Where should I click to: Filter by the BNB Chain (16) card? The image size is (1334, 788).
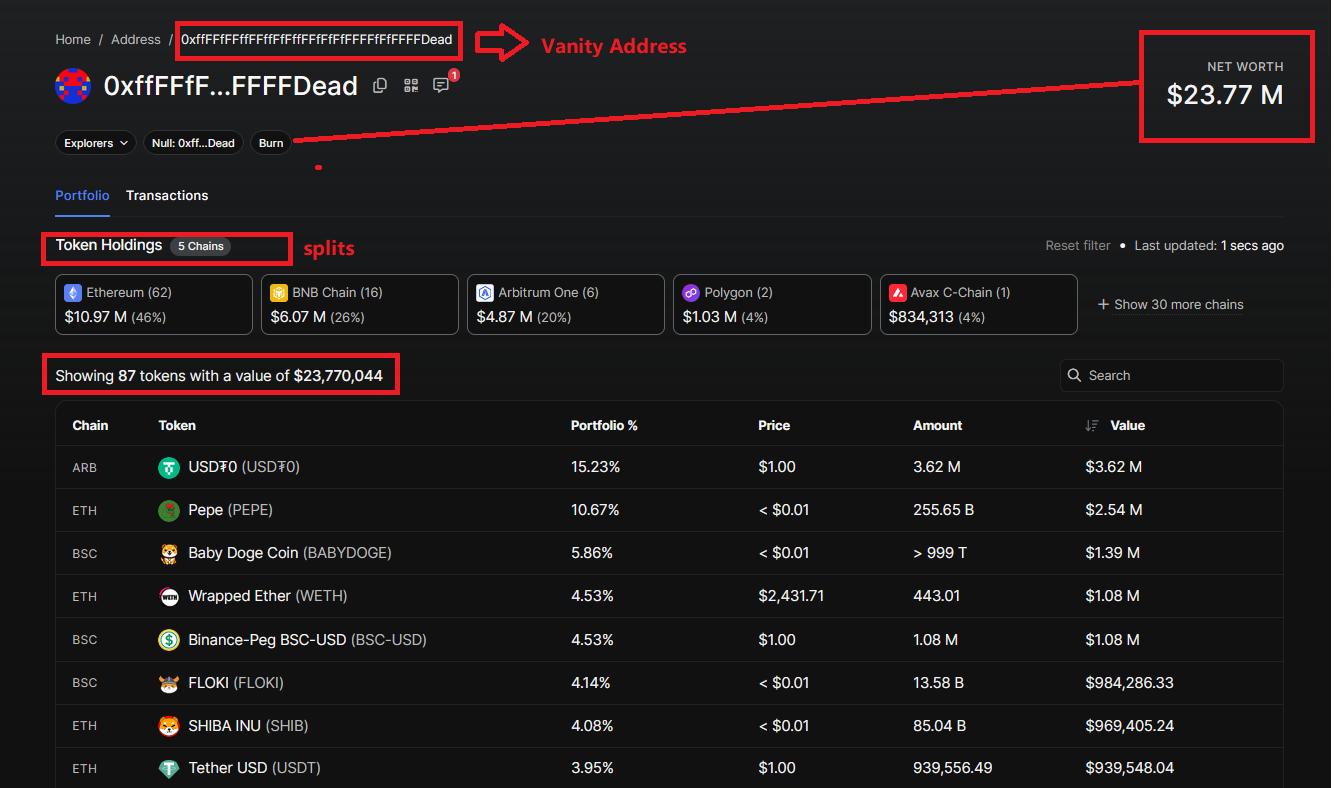pos(360,304)
